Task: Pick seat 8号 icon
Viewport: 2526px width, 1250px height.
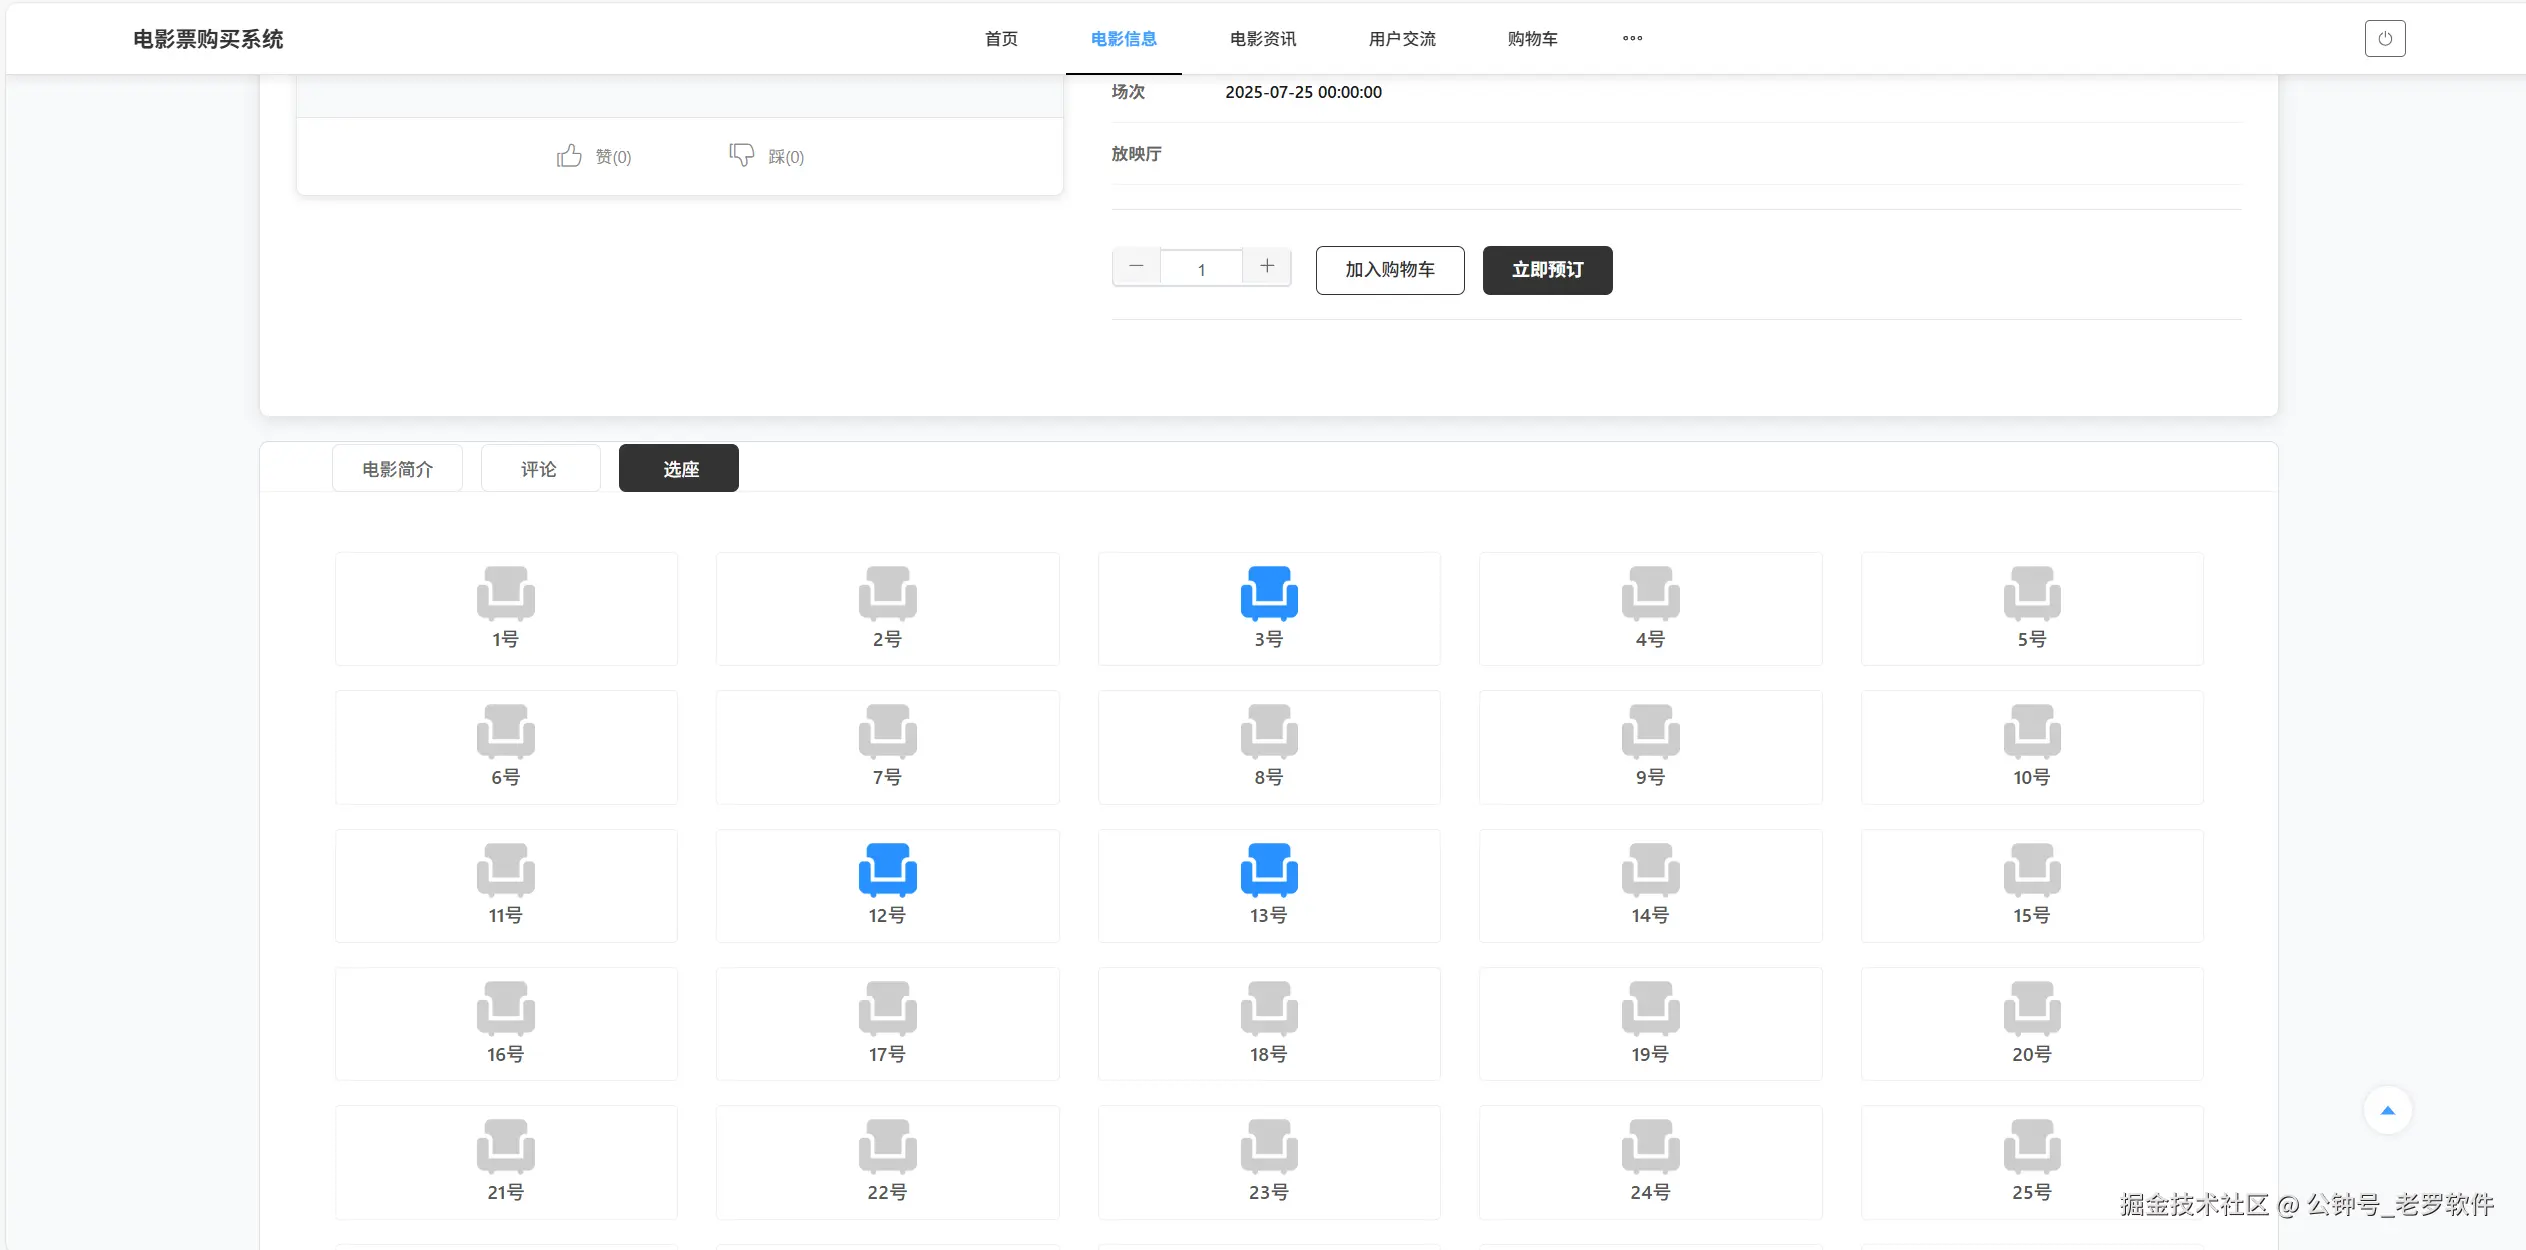Action: click(x=1268, y=732)
